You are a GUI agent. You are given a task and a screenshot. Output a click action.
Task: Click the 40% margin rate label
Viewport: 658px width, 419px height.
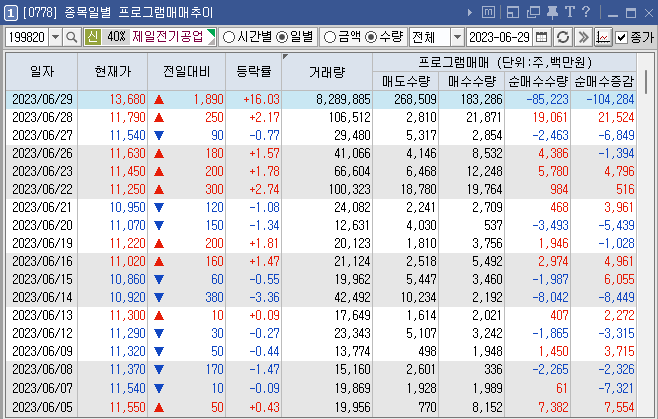116,37
